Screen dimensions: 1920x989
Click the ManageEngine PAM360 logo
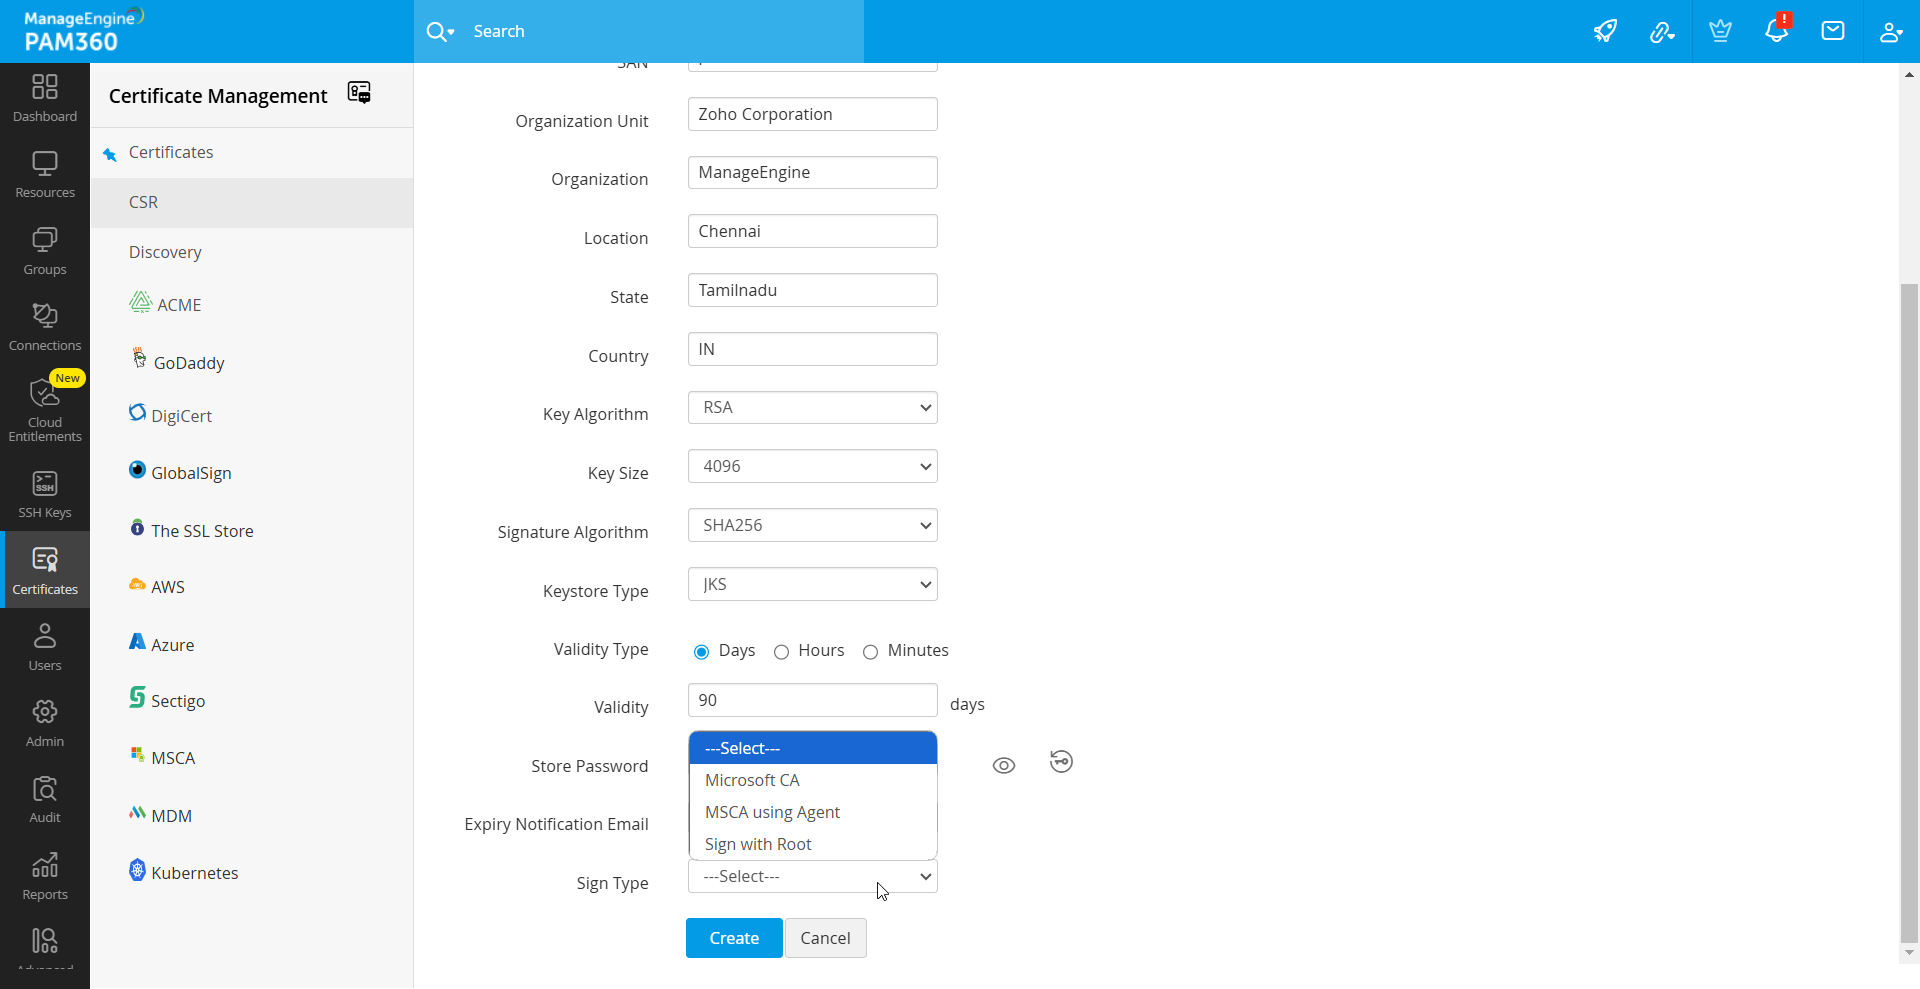[x=84, y=31]
